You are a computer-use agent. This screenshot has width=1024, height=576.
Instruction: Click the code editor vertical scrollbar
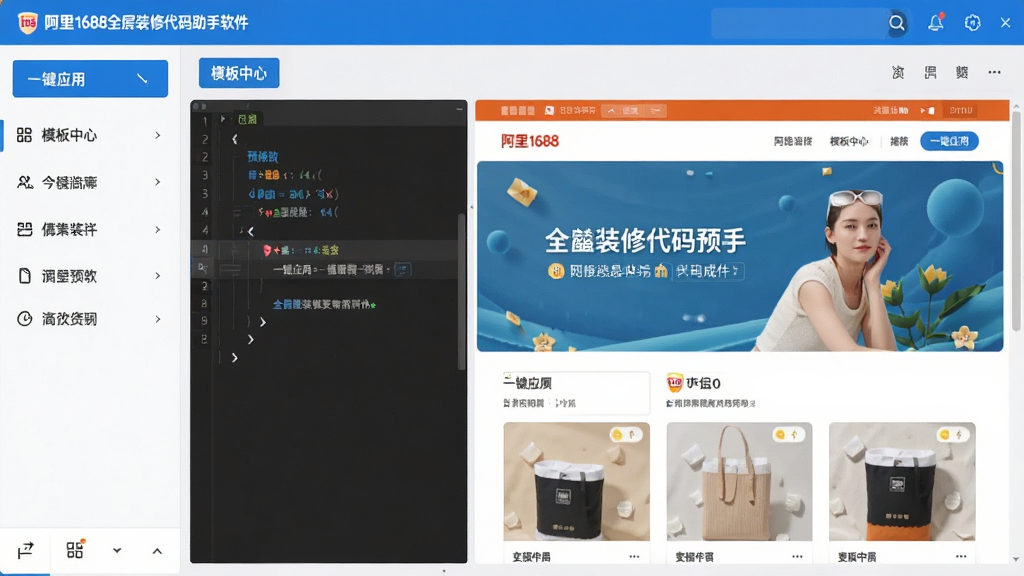pyautogui.click(x=462, y=291)
